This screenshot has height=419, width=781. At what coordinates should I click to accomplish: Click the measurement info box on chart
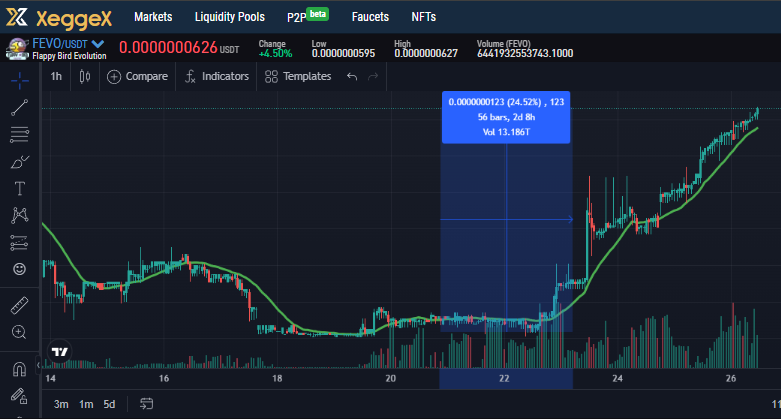point(506,118)
